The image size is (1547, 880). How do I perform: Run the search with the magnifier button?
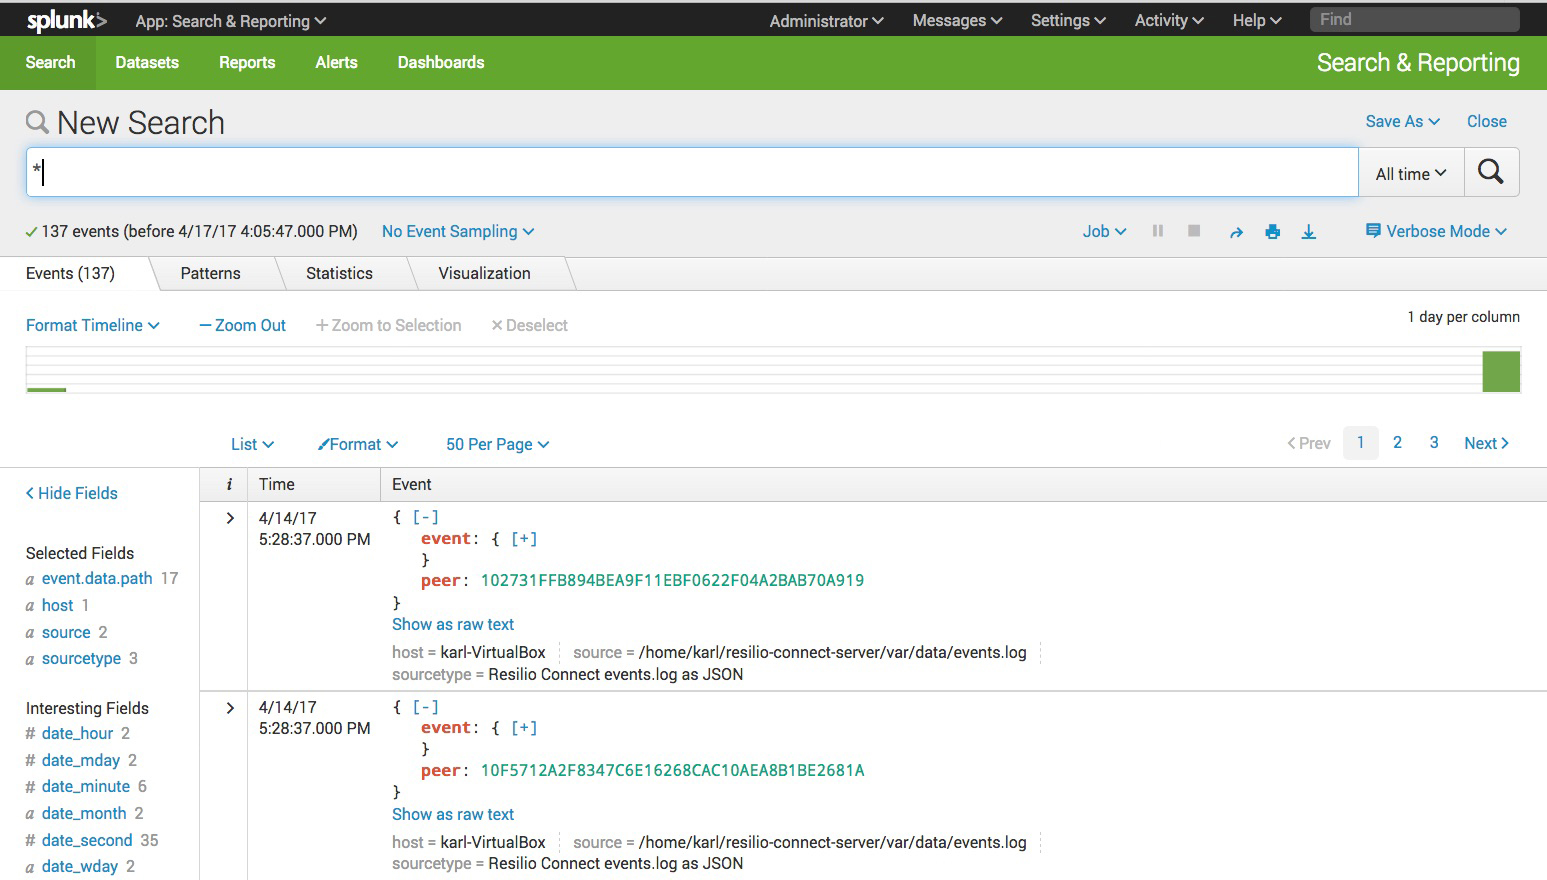pos(1491,171)
